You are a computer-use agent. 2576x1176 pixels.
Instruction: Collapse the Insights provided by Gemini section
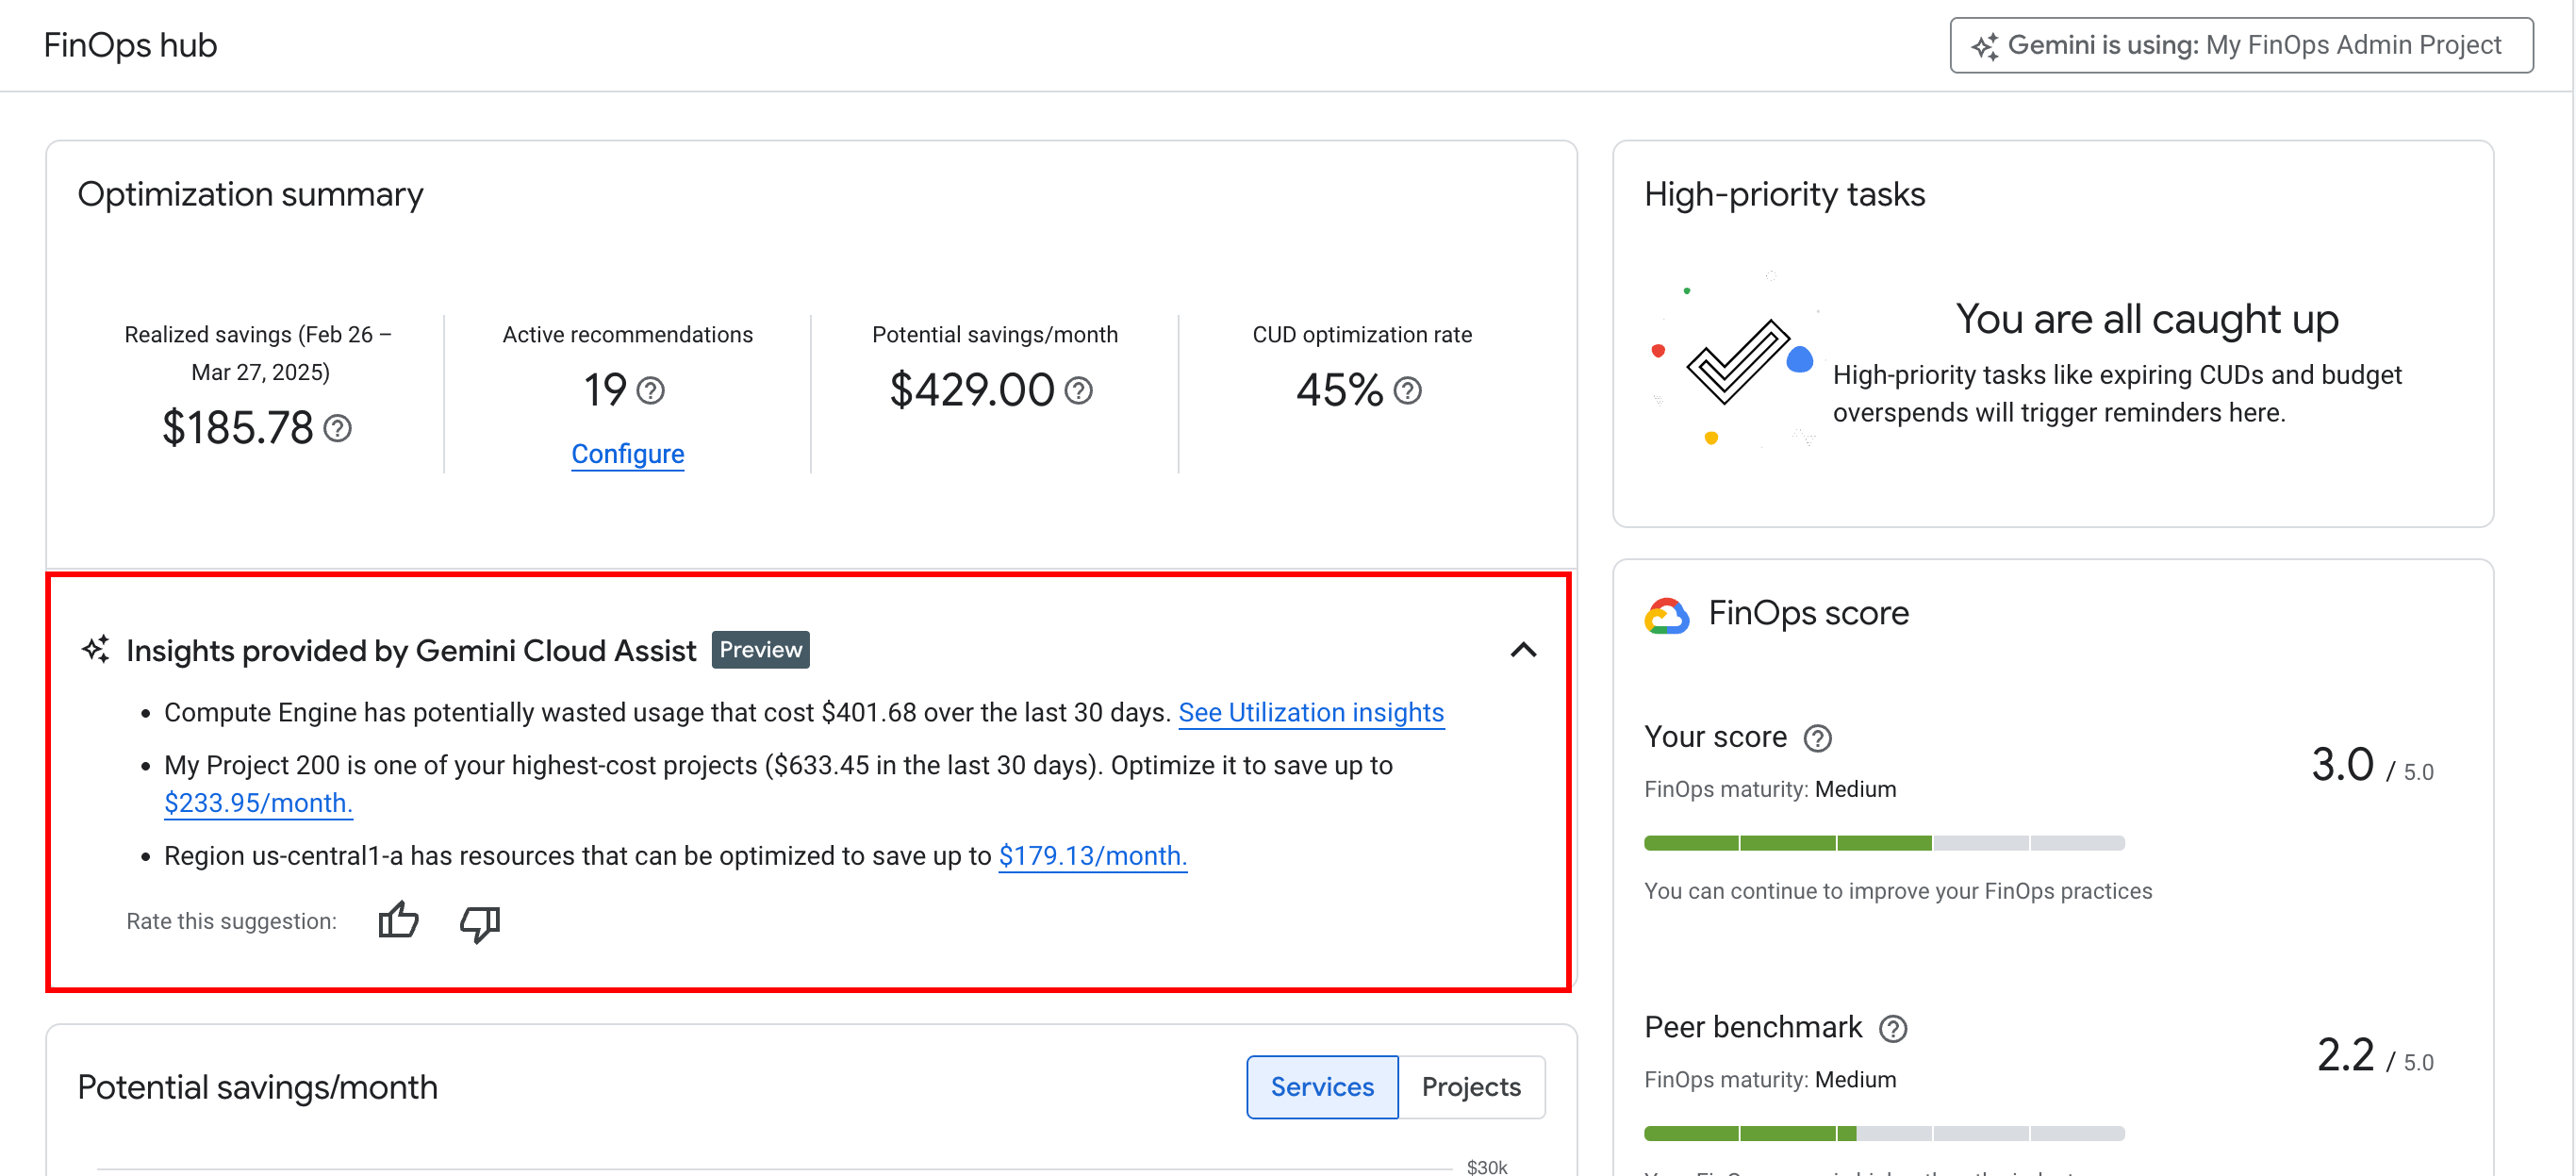click(x=1524, y=650)
